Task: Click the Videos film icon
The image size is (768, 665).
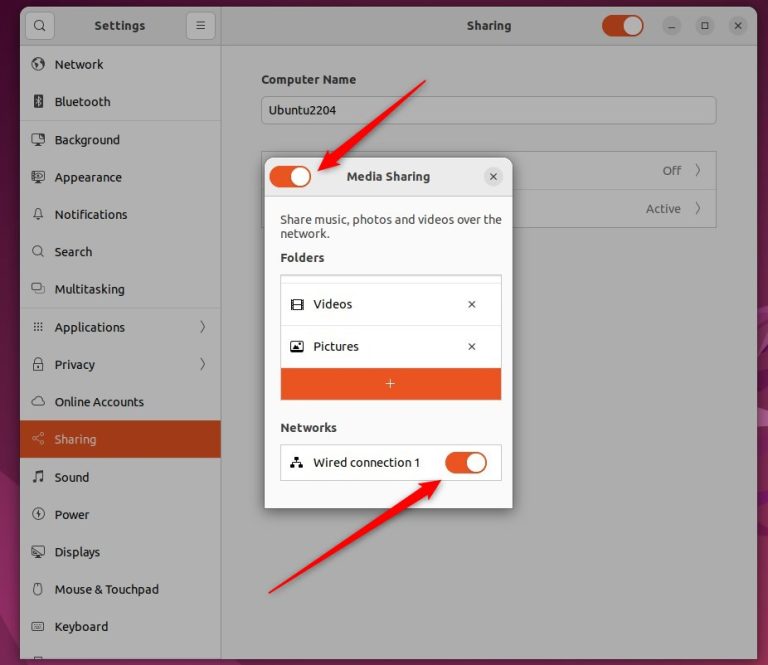Action: (x=297, y=305)
